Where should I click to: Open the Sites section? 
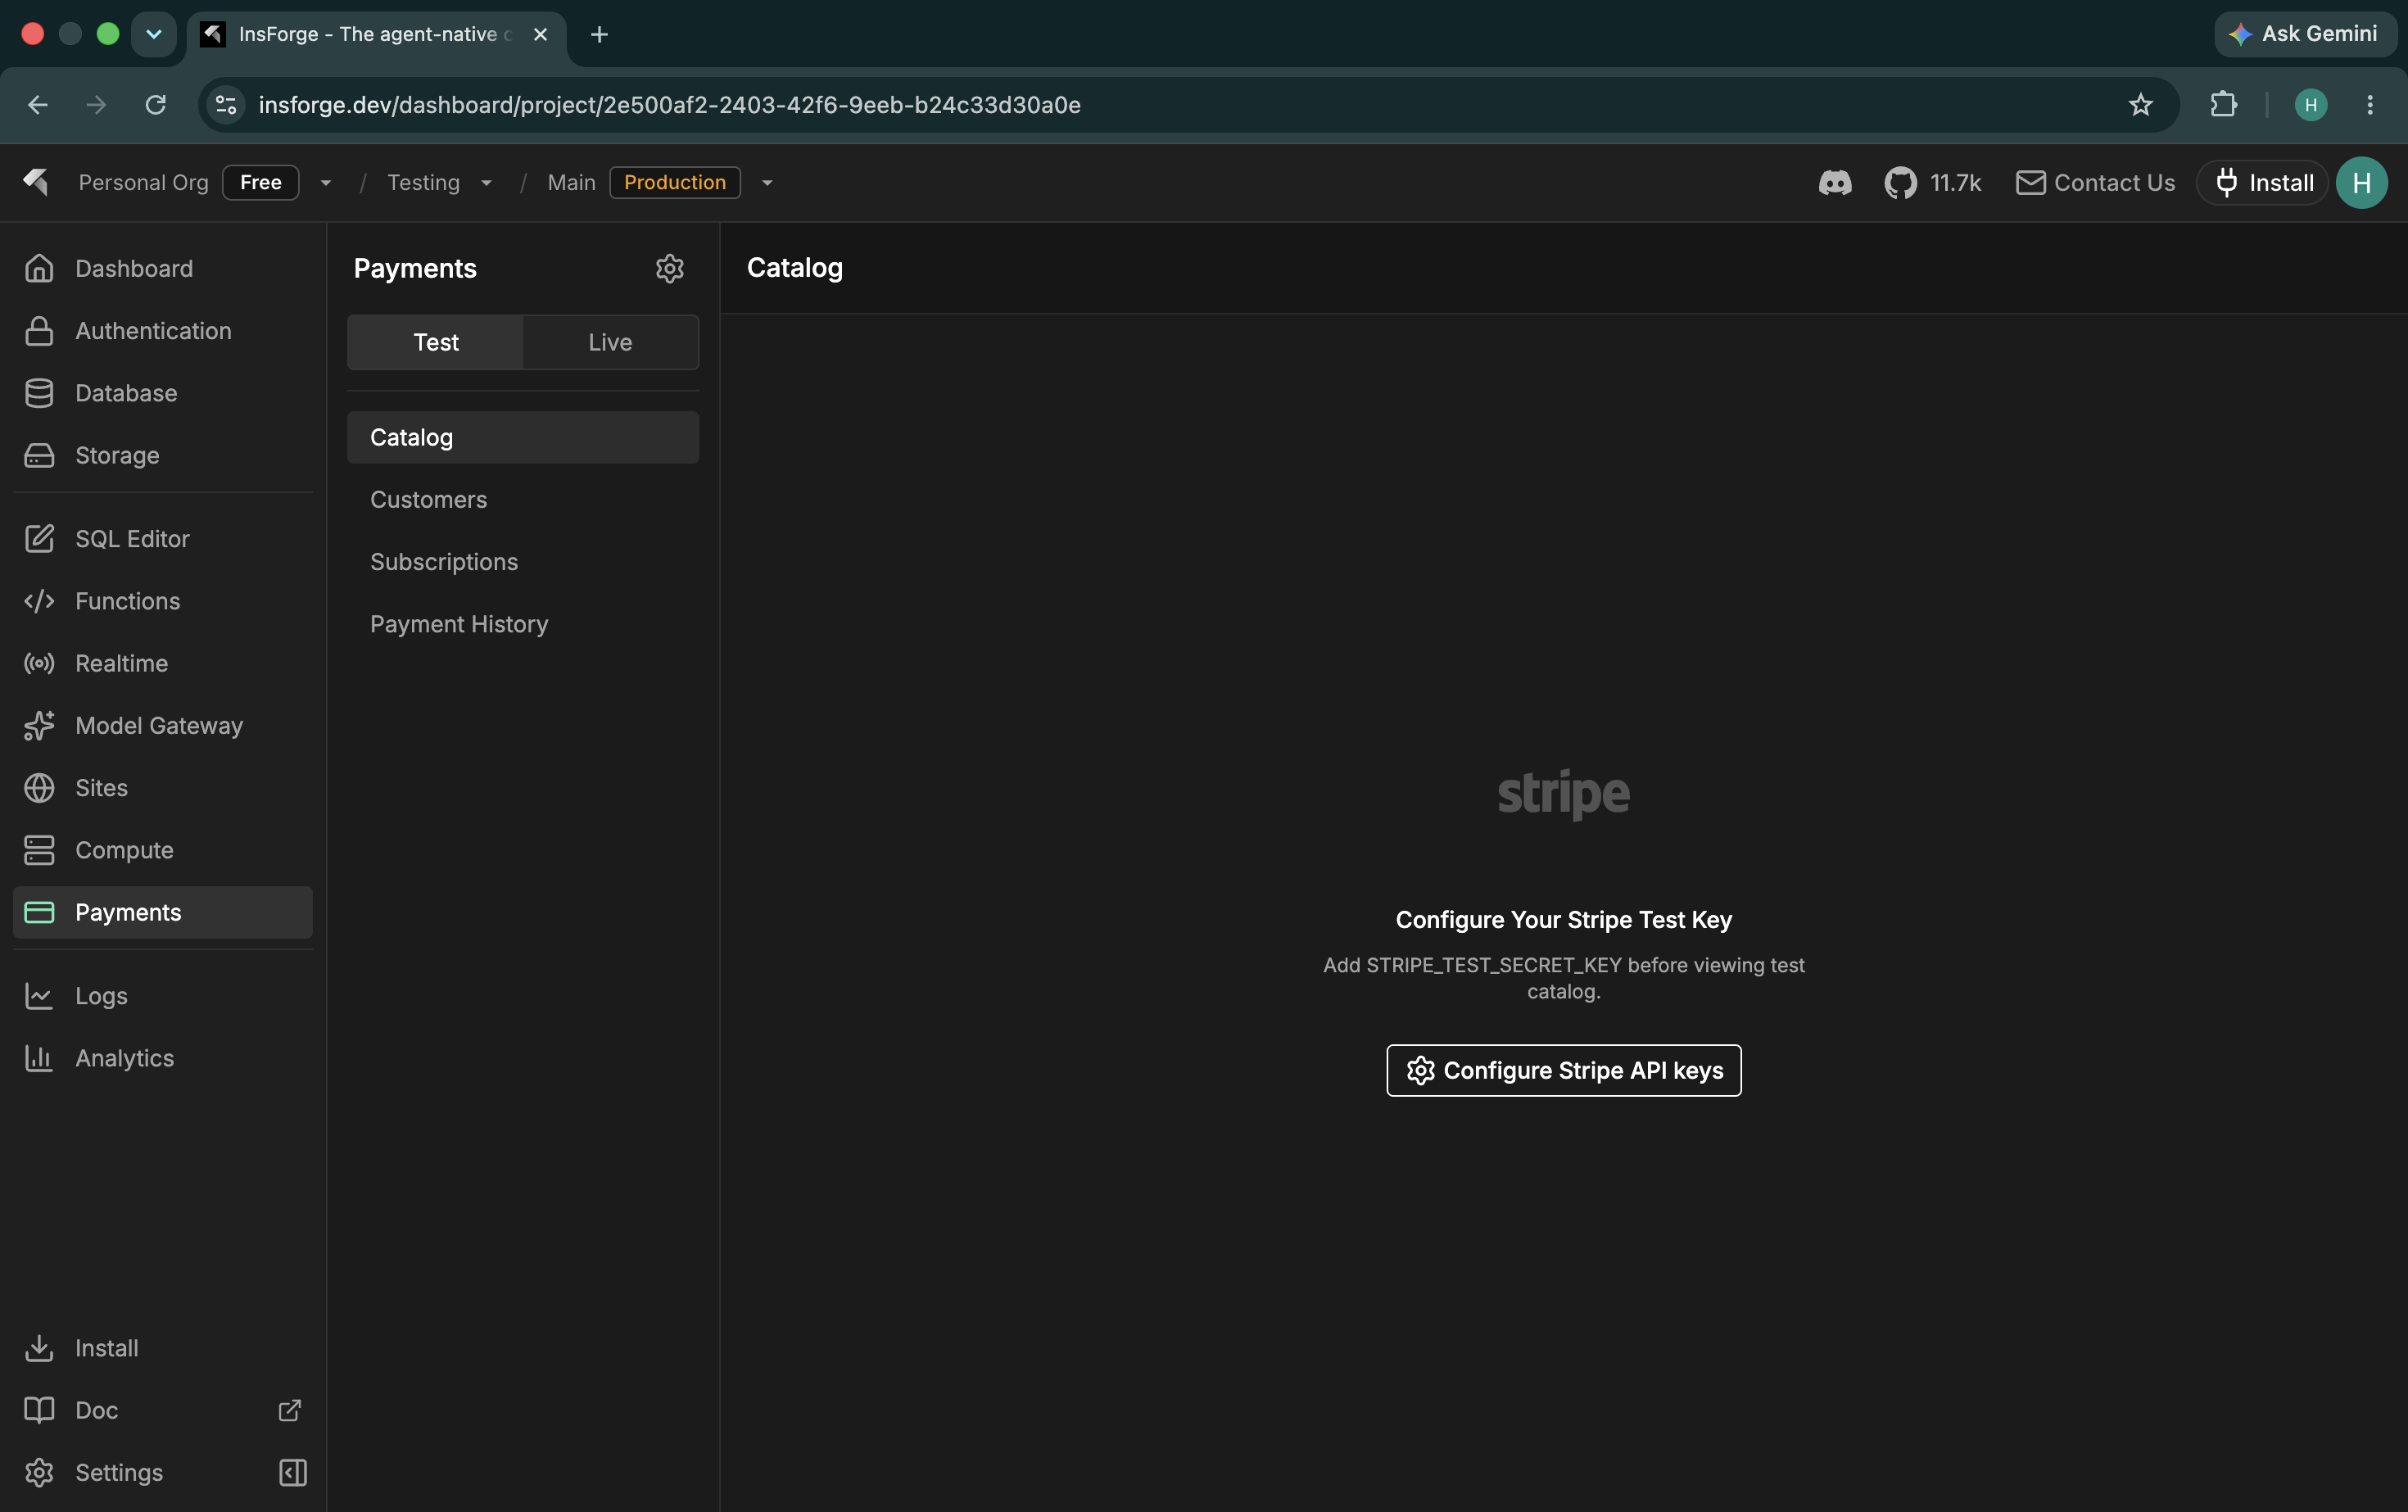[x=163, y=788]
